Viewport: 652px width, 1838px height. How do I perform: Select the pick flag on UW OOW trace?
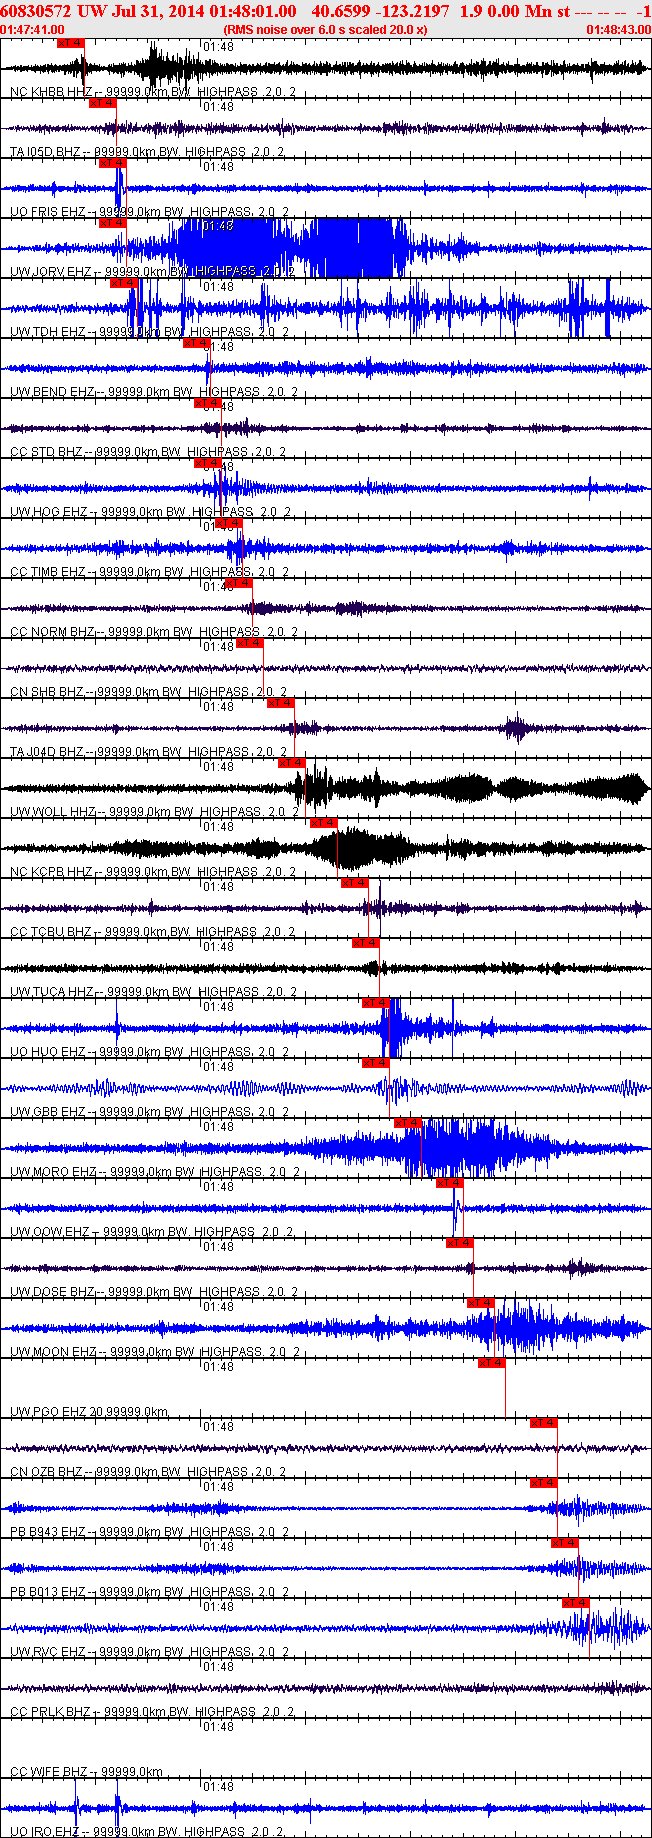449,1183
